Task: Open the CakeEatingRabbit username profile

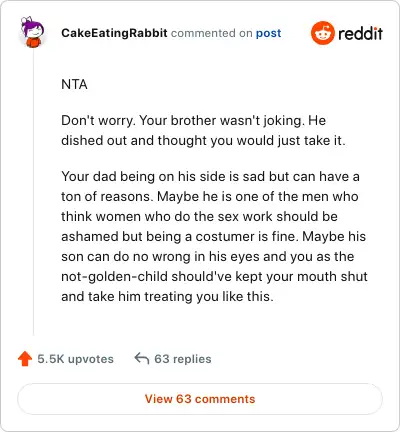Action: 114,33
